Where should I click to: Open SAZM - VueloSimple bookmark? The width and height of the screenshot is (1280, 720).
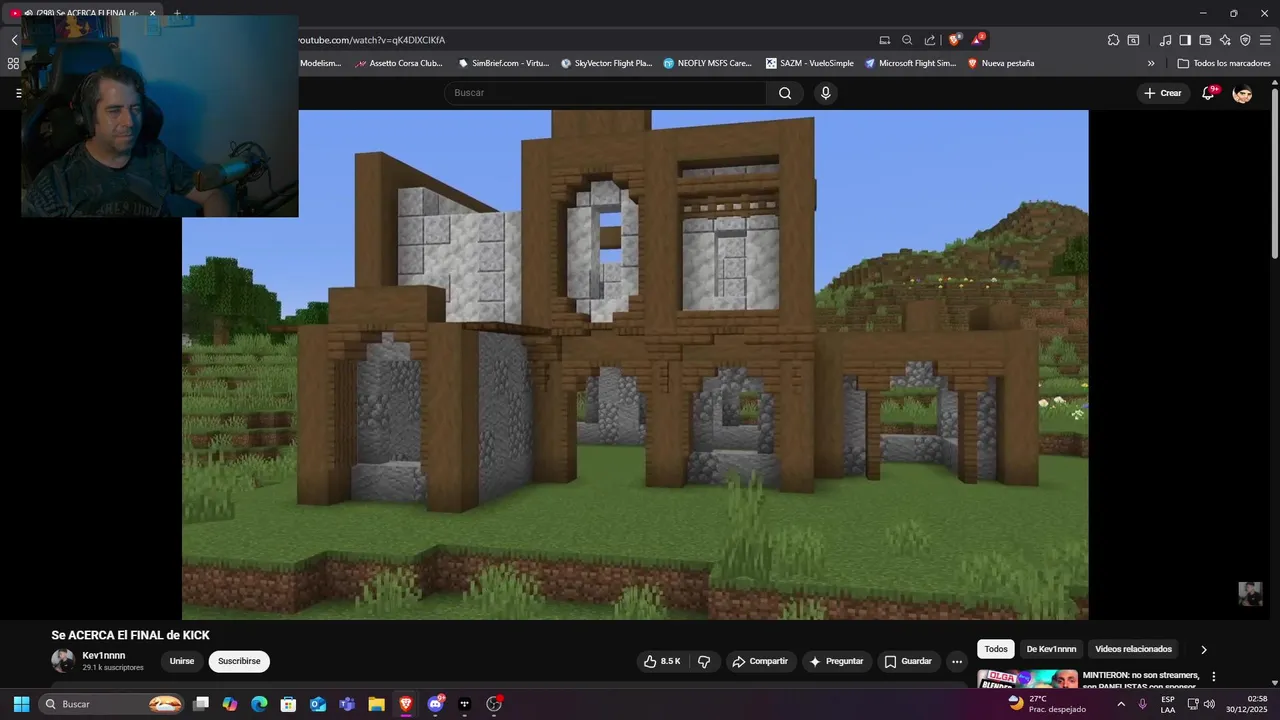[810, 63]
